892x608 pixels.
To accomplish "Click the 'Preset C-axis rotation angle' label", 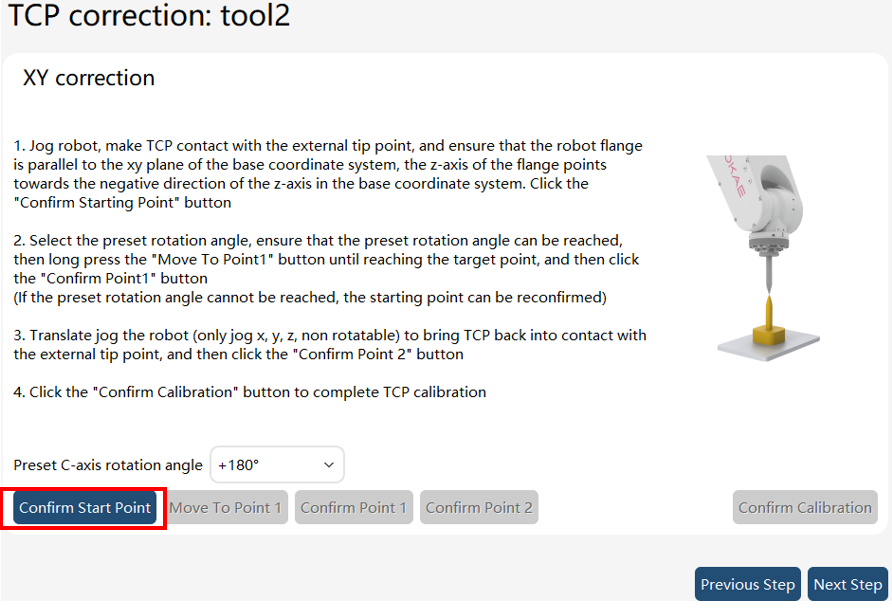I will (108, 465).
